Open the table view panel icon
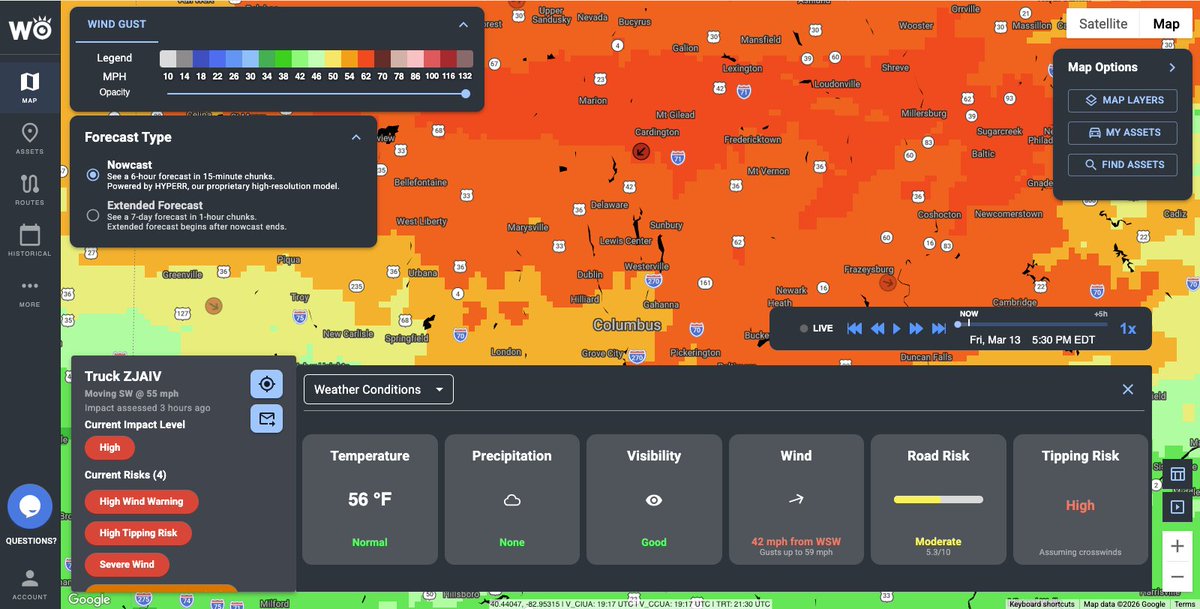Image resolution: width=1200 pixels, height=609 pixels. coord(1178,474)
